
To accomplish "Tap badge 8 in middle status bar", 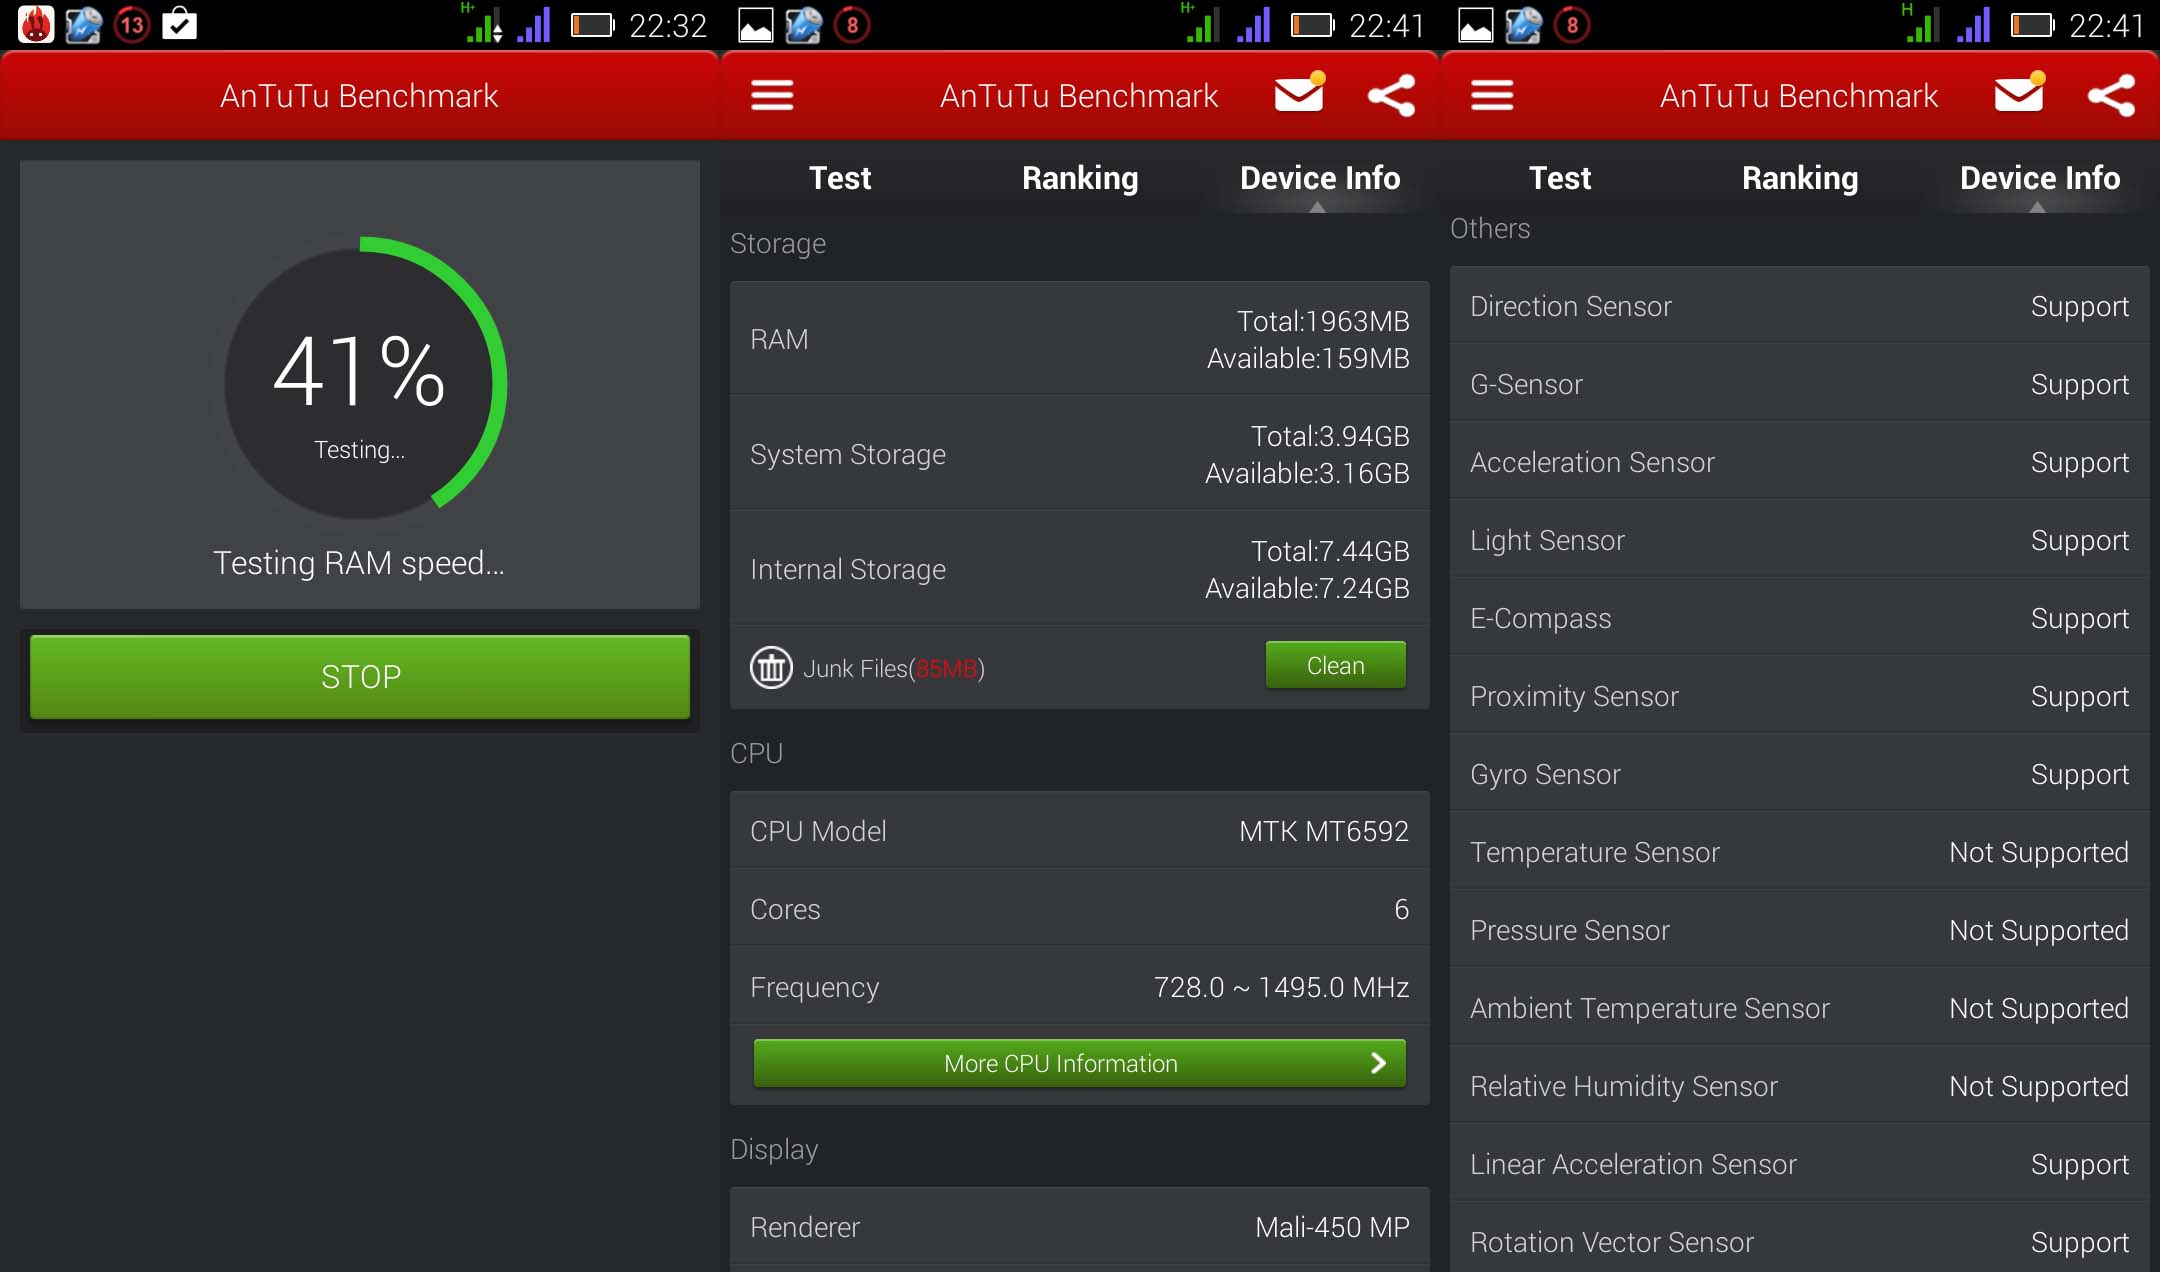I will point(852,25).
